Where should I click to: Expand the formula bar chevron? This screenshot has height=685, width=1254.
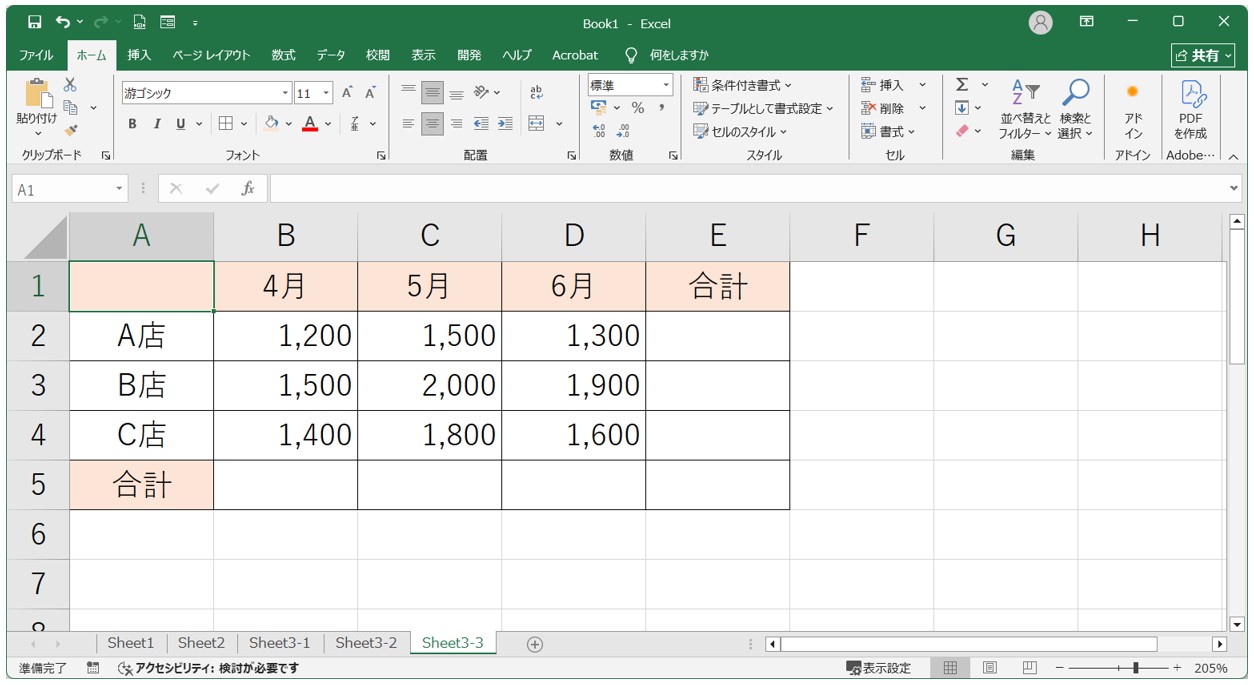pos(1234,188)
